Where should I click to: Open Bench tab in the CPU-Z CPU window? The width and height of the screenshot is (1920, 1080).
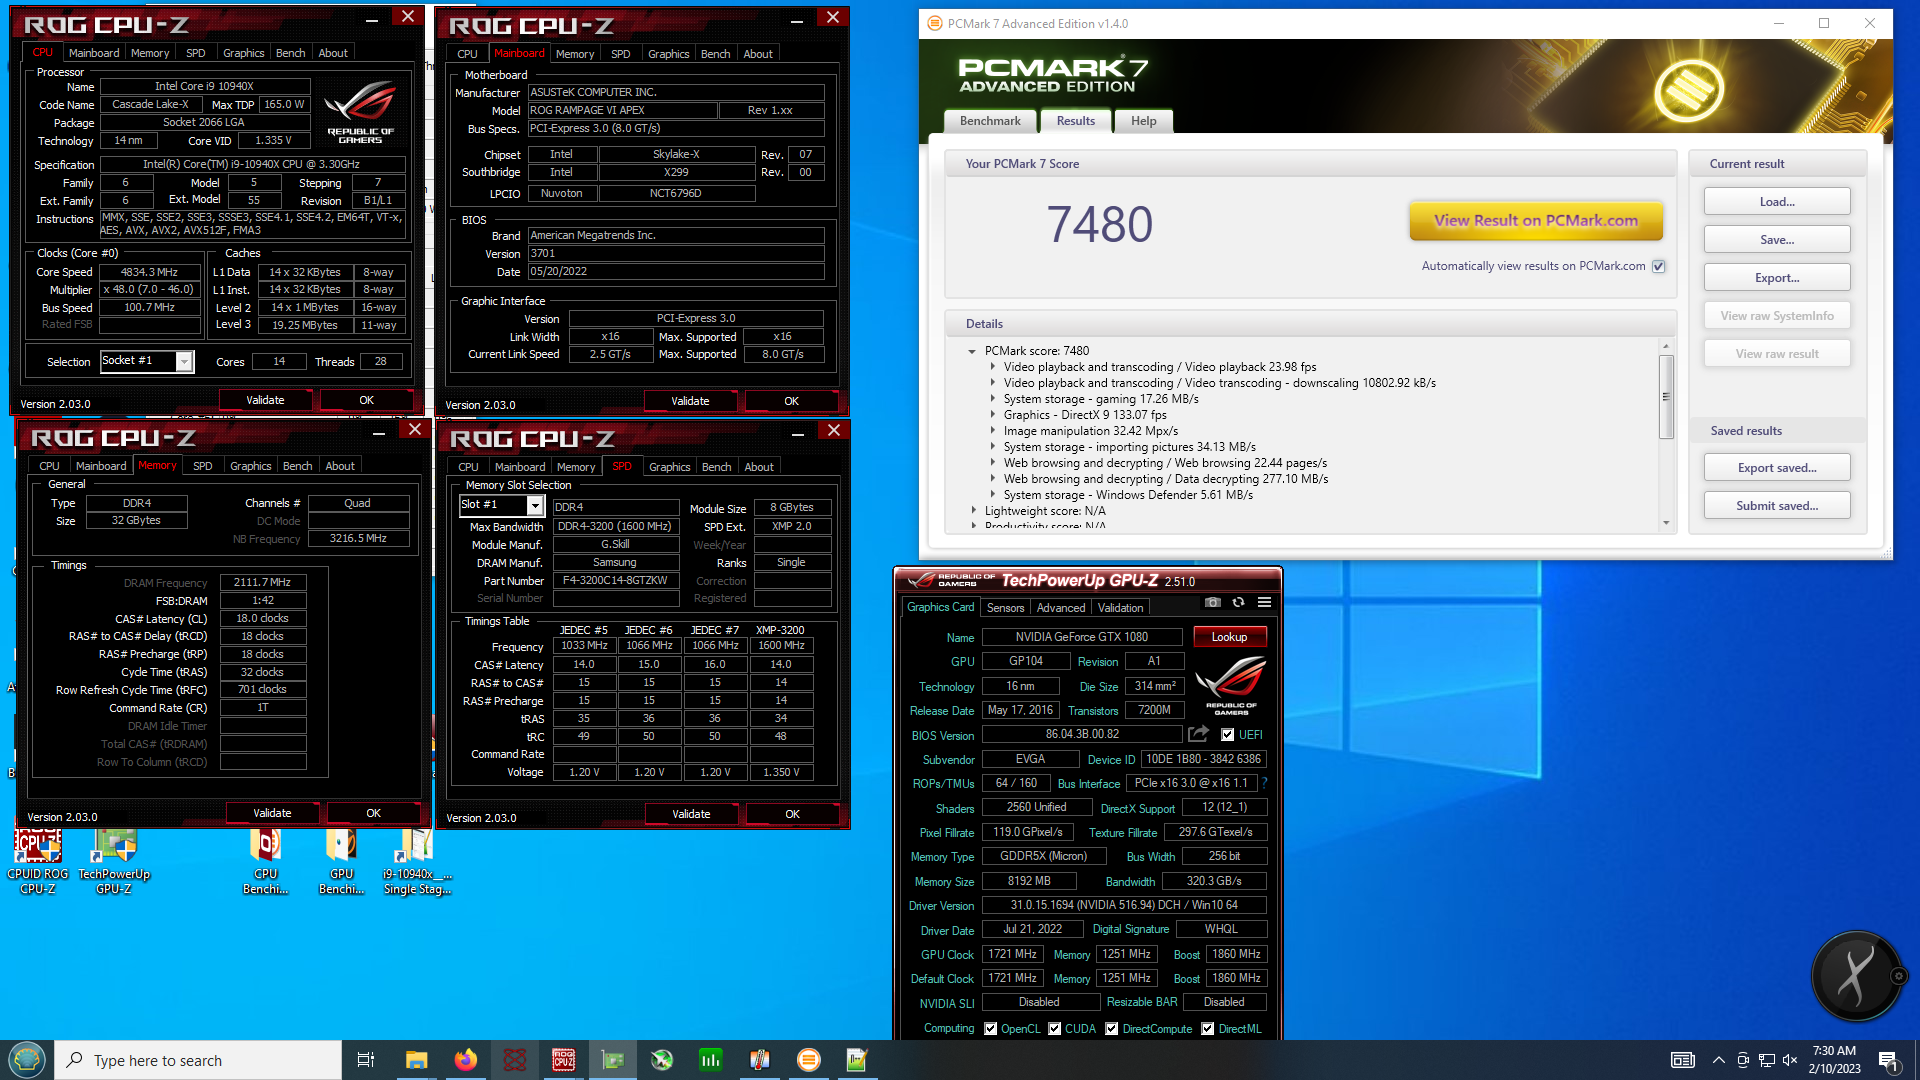(291, 53)
